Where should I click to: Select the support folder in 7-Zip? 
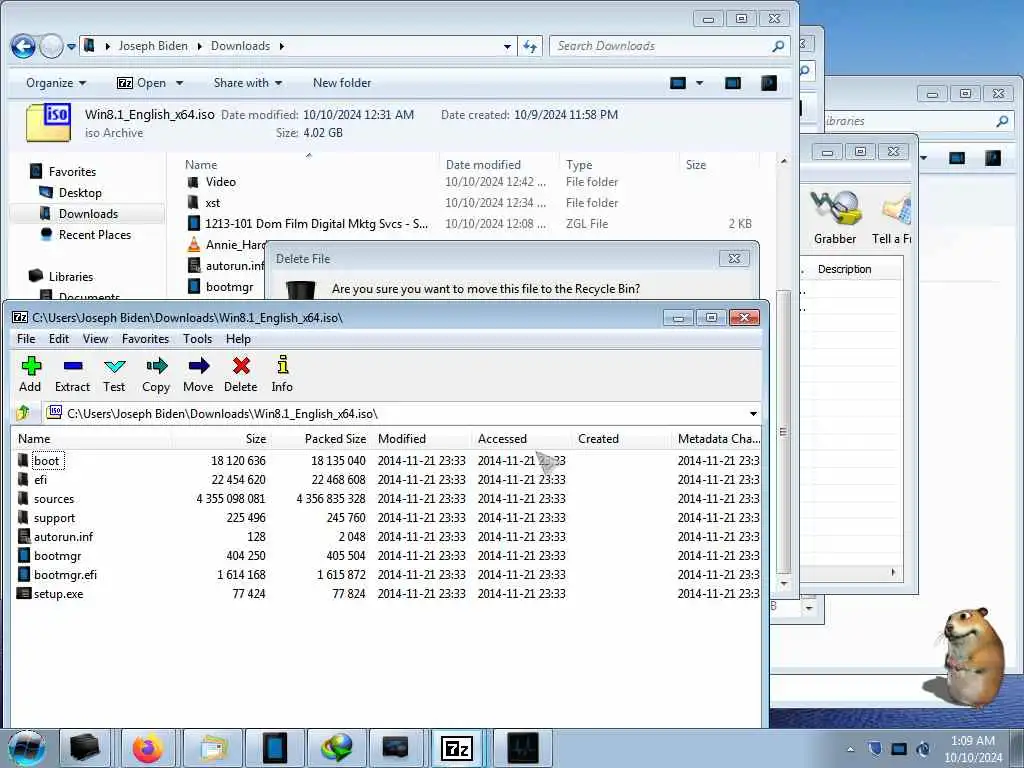coord(54,518)
